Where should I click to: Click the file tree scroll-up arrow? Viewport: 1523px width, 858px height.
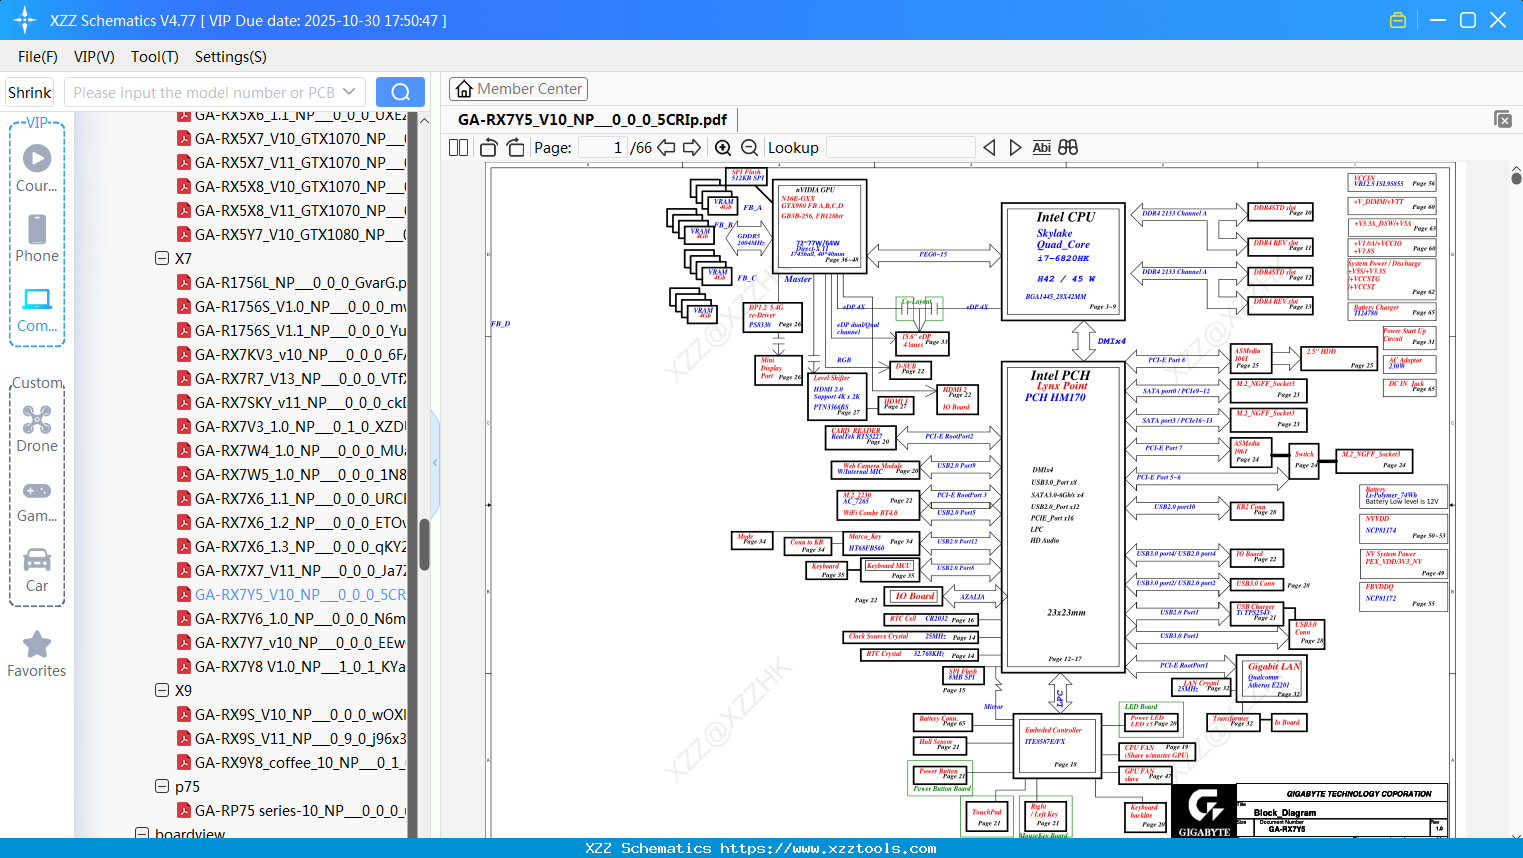tap(424, 120)
